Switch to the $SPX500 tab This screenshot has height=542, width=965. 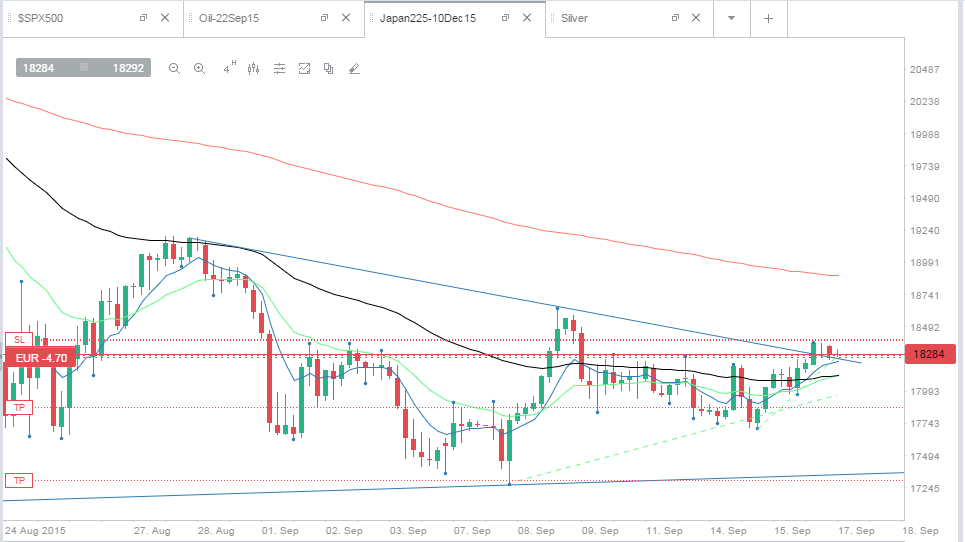point(41,18)
